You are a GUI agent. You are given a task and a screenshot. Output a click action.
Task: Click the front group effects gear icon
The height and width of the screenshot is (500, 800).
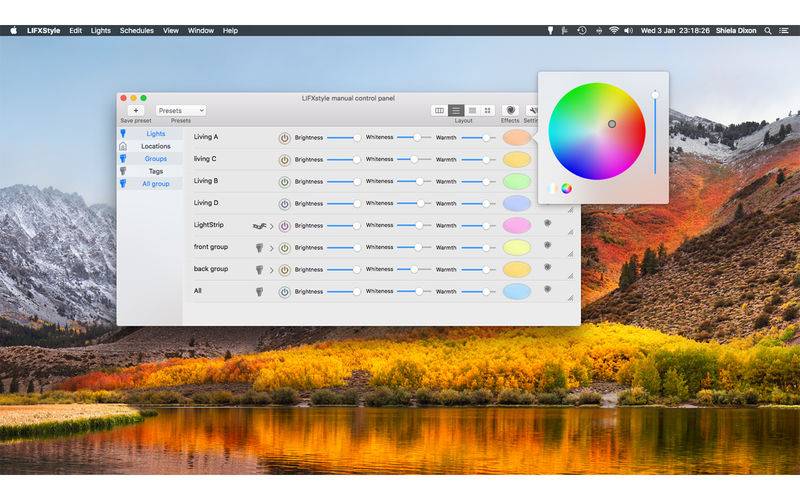547,245
